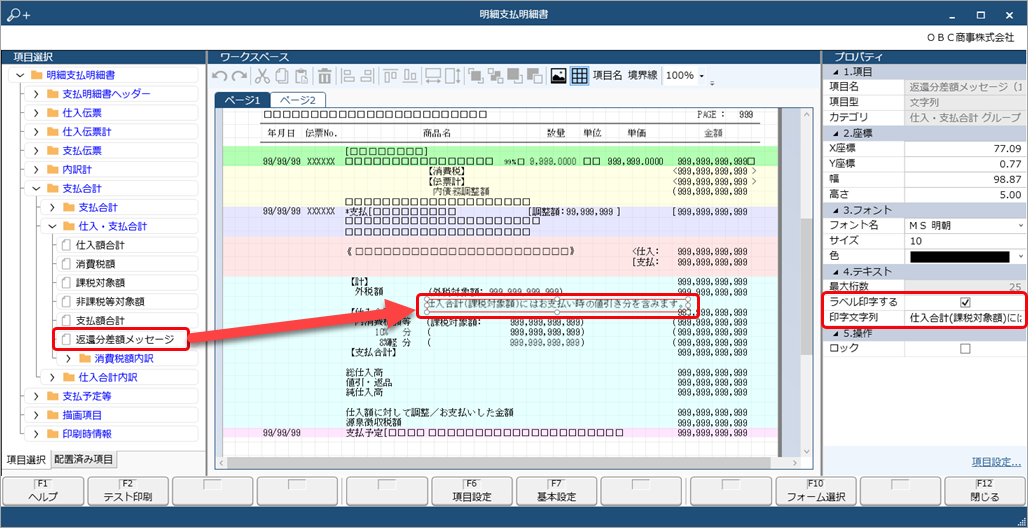Screen dimensions: 1028x528
Task: Click the F2 テスト印刷 button
Action: click(128, 491)
